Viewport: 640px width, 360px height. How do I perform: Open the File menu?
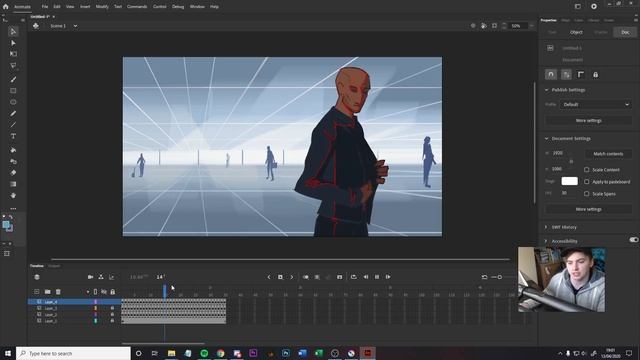44,7
